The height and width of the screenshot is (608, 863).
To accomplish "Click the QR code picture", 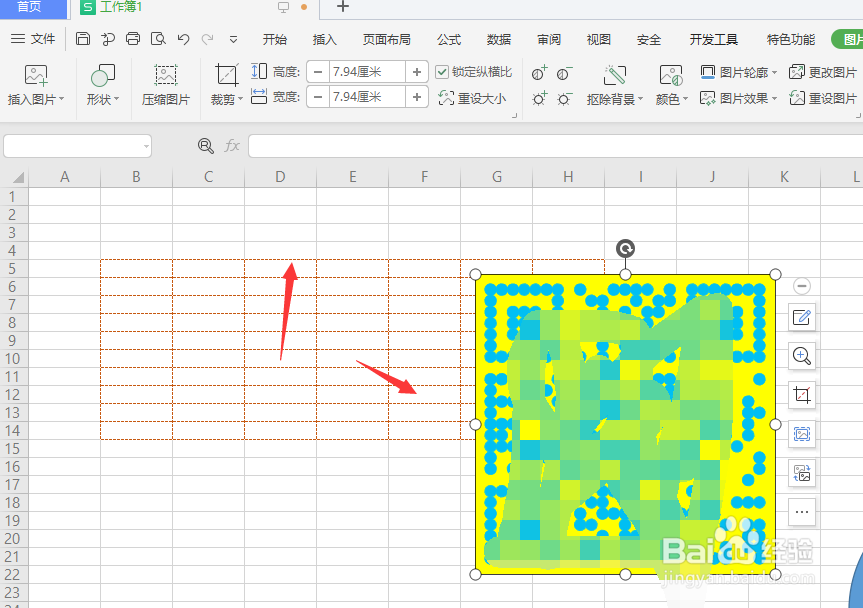I will click(625, 424).
